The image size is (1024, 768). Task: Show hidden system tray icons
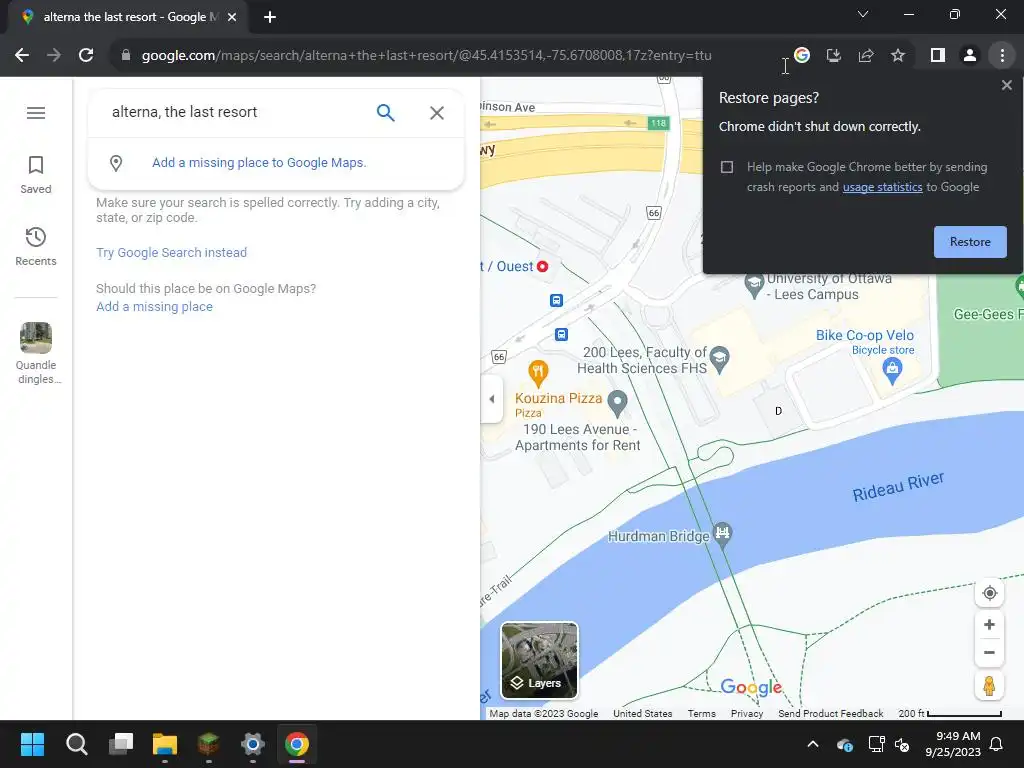[813, 744]
